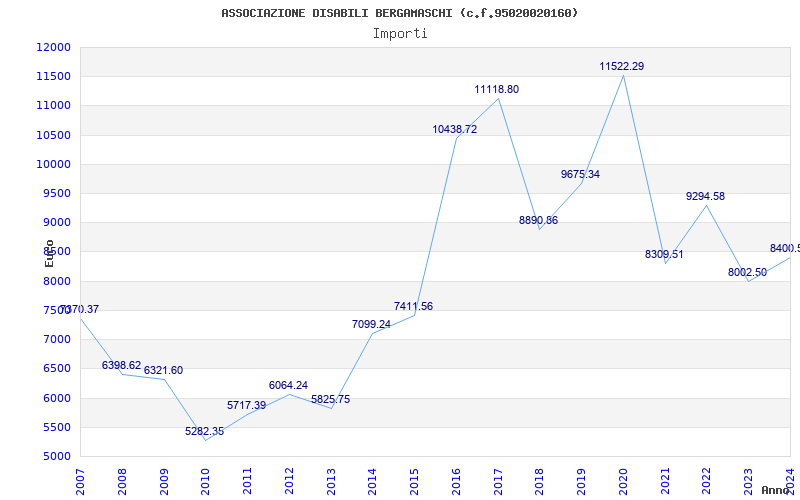The width and height of the screenshot is (800, 500).
Task: Click the 2012 x-axis year label
Action: pyautogui.click(x=289, y=482)
